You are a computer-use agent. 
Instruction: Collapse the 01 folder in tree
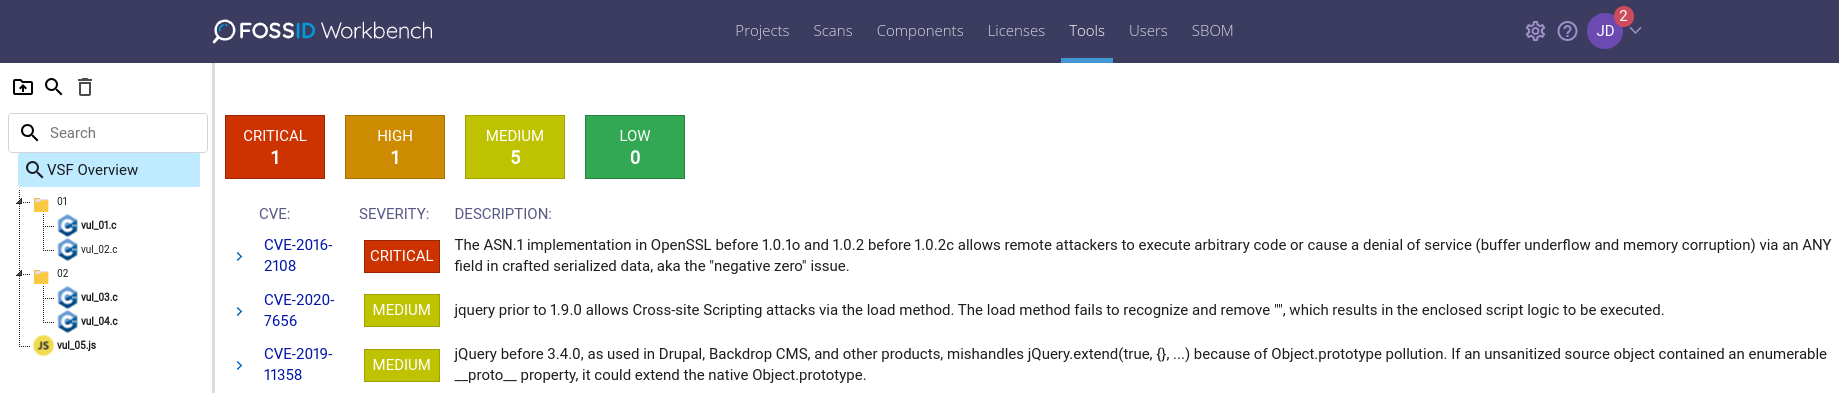pyautogui.click(x=20, y=201)
